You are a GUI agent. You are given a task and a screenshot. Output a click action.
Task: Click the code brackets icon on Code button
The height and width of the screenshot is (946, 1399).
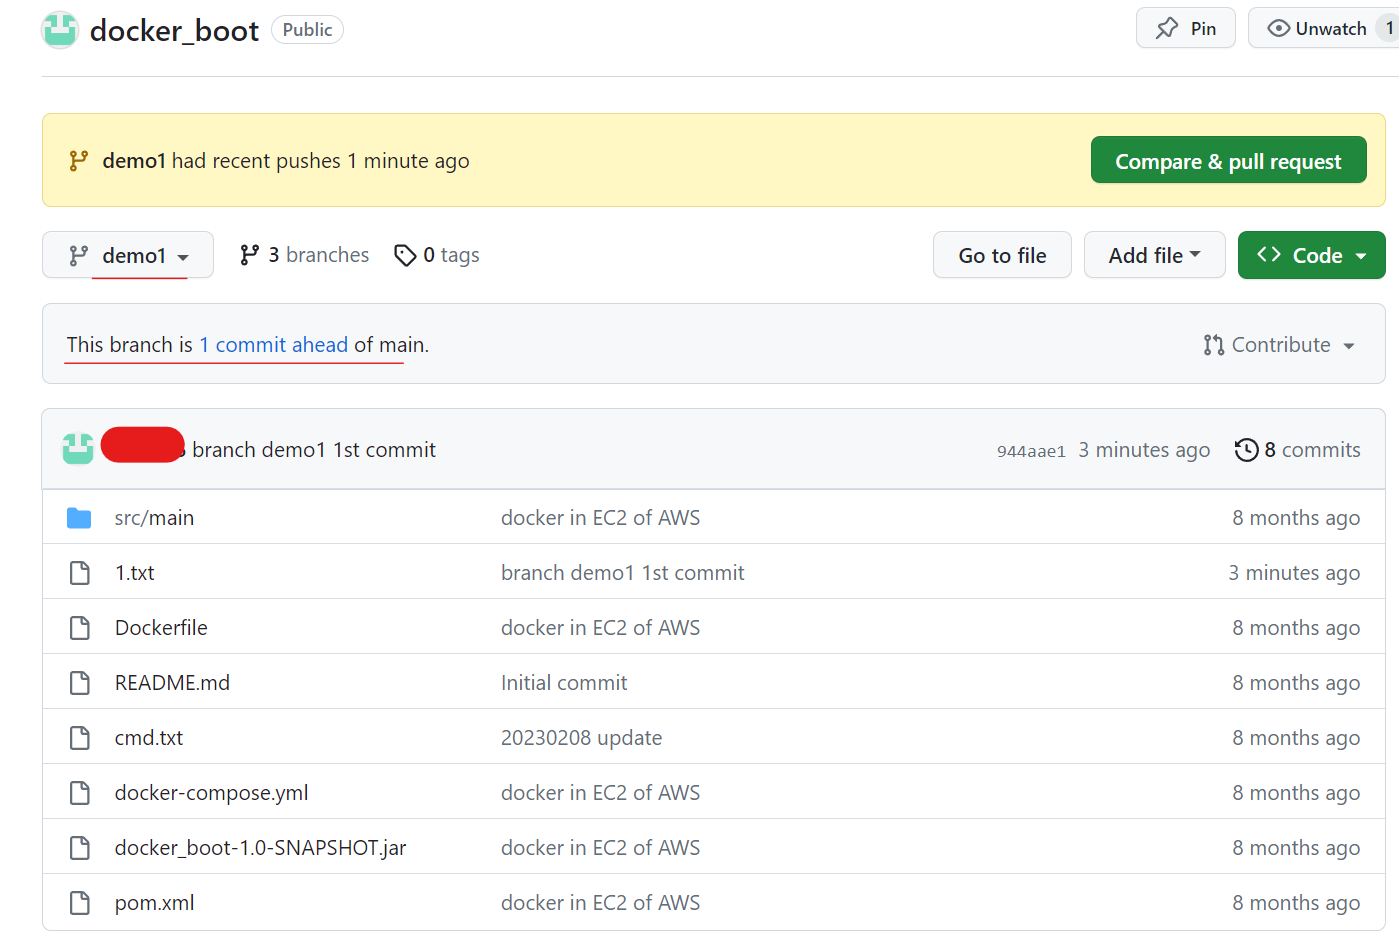point(1269,255)
